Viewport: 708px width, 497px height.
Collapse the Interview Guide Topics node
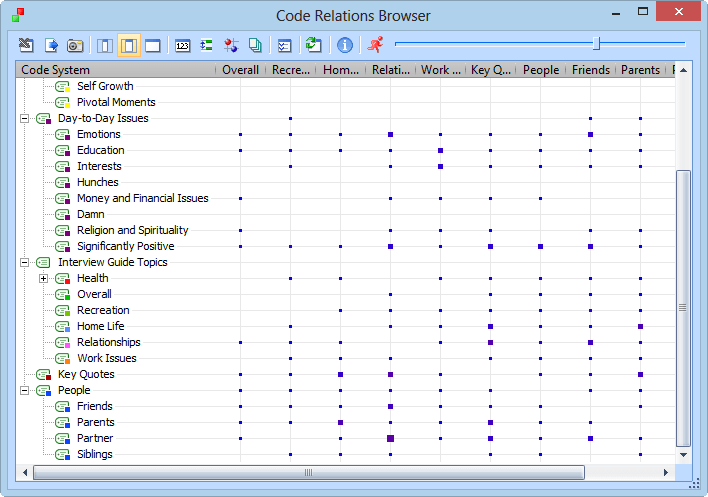pos(24,263)
